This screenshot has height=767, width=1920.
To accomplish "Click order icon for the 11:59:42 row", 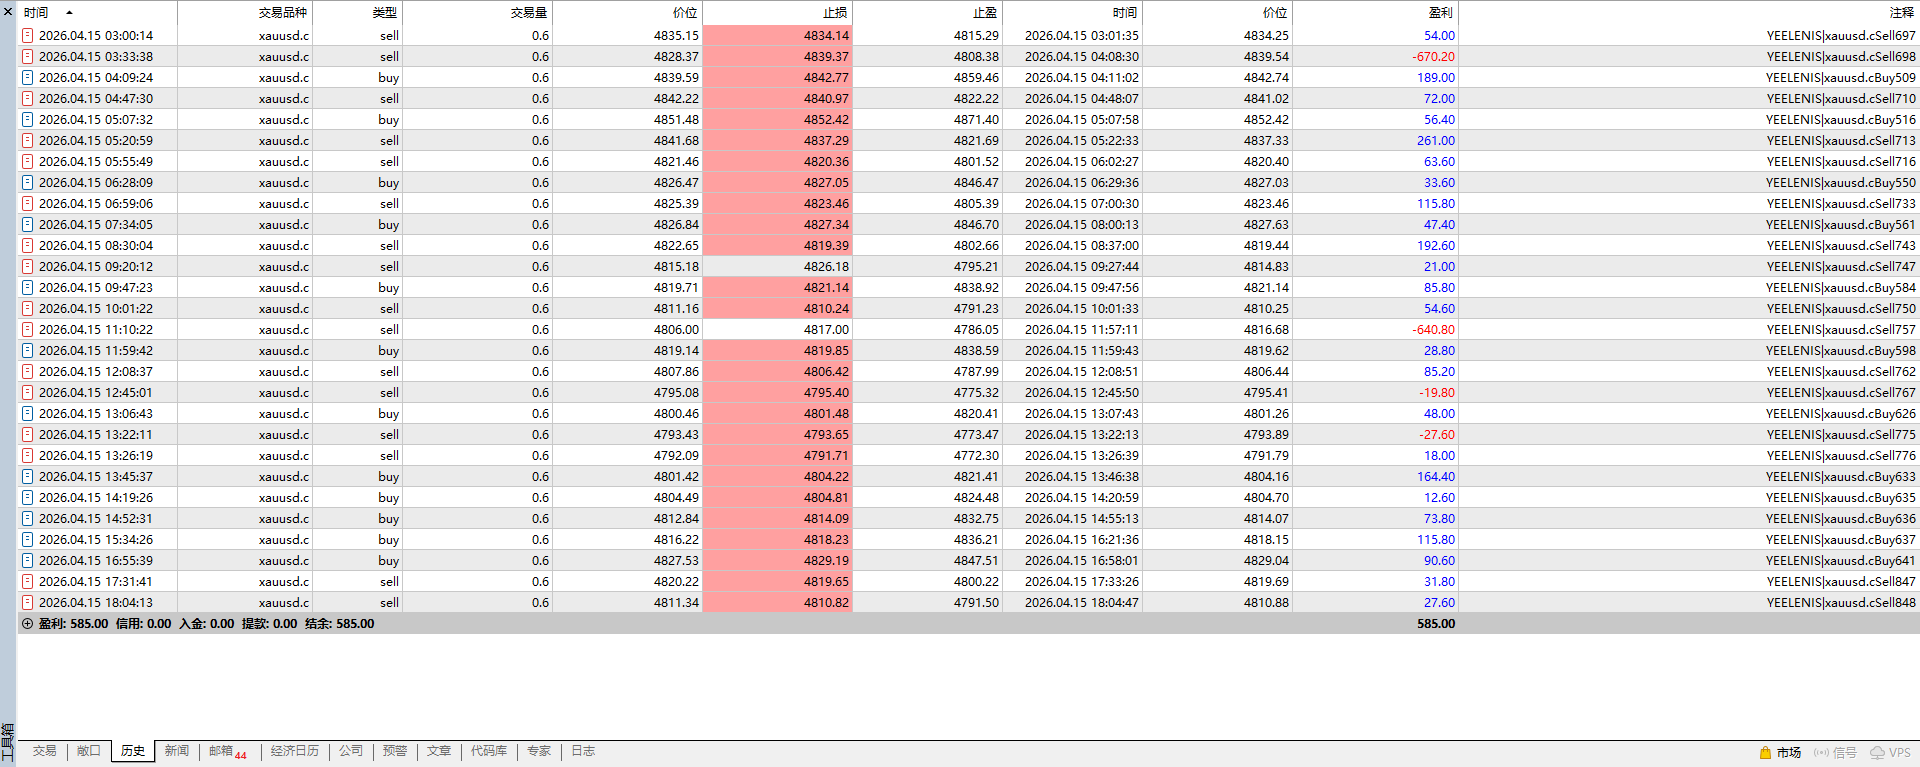I will (x=28, y=350).
